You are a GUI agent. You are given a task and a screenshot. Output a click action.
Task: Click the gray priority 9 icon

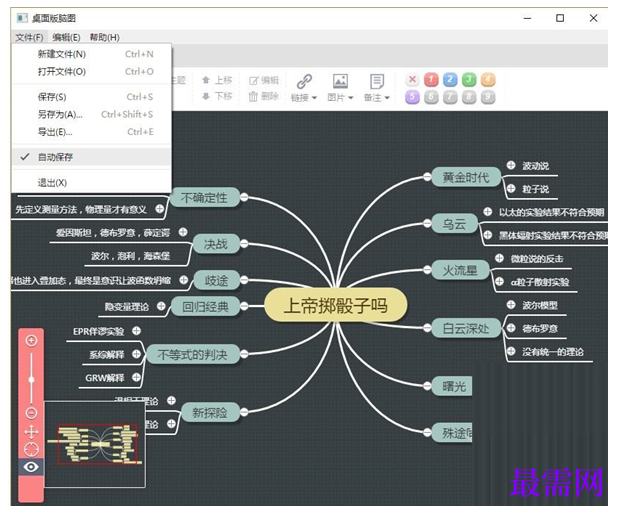488,97
